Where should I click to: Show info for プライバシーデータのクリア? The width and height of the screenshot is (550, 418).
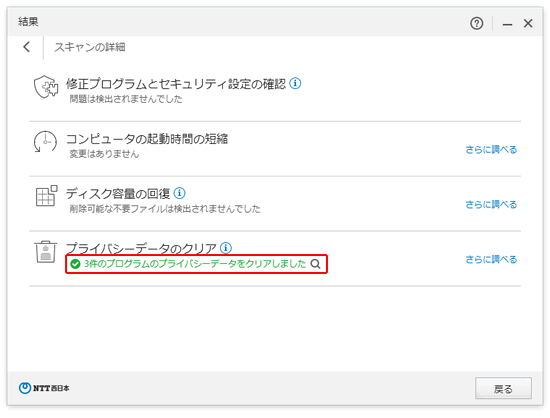click(x=226, y=248)
